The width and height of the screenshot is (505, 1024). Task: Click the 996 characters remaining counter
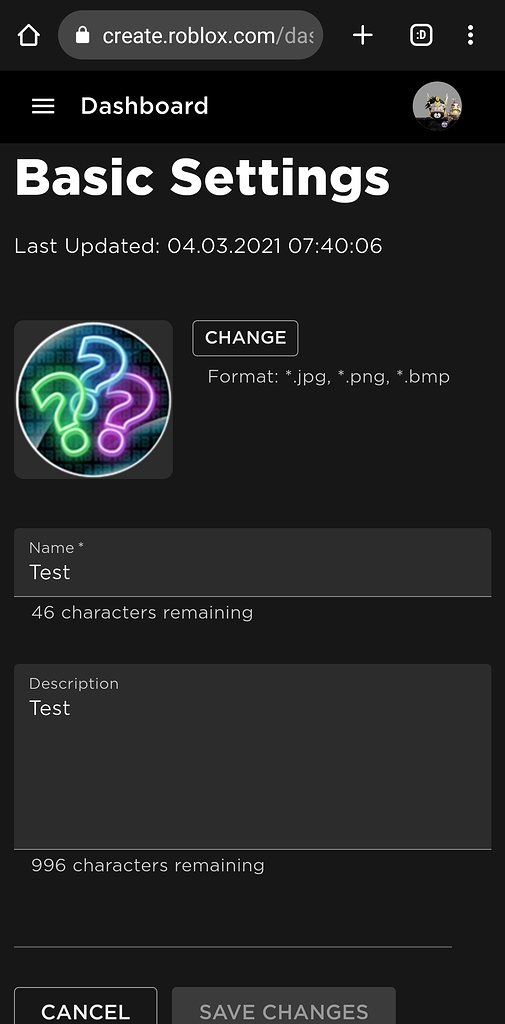[x=148, y=865]
